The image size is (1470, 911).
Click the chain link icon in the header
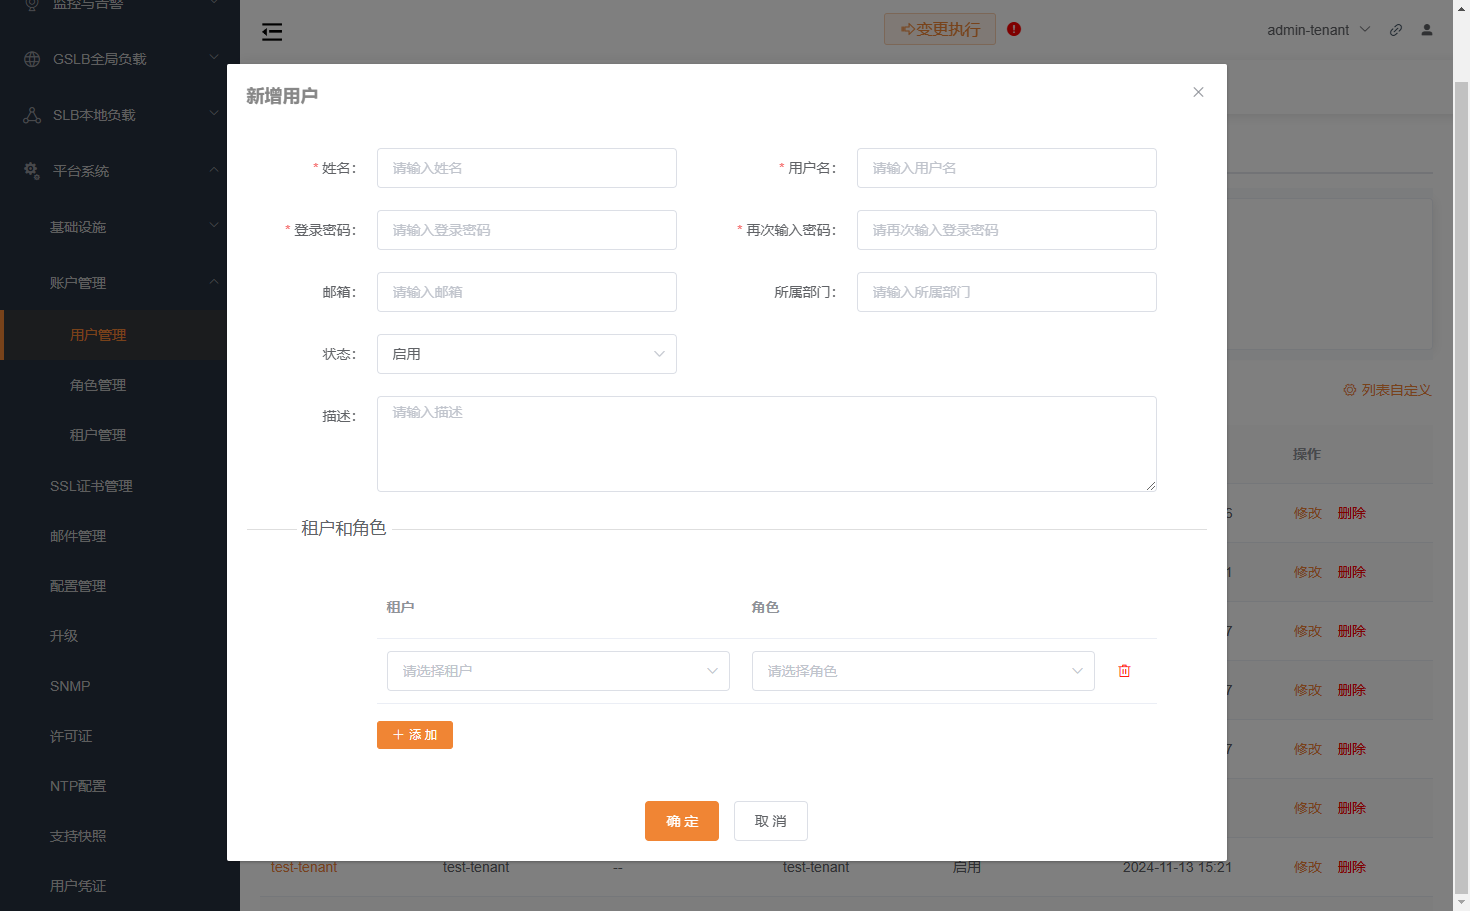[1396, 30]
